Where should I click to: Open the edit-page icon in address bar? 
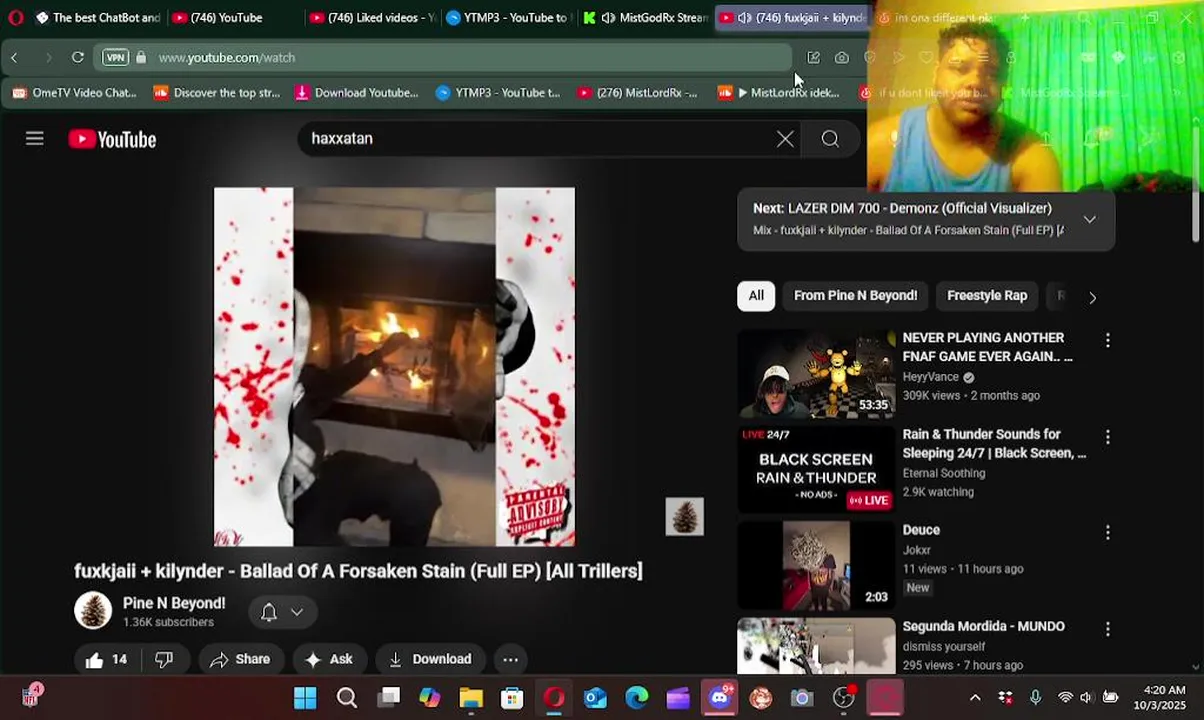point(813,58)
